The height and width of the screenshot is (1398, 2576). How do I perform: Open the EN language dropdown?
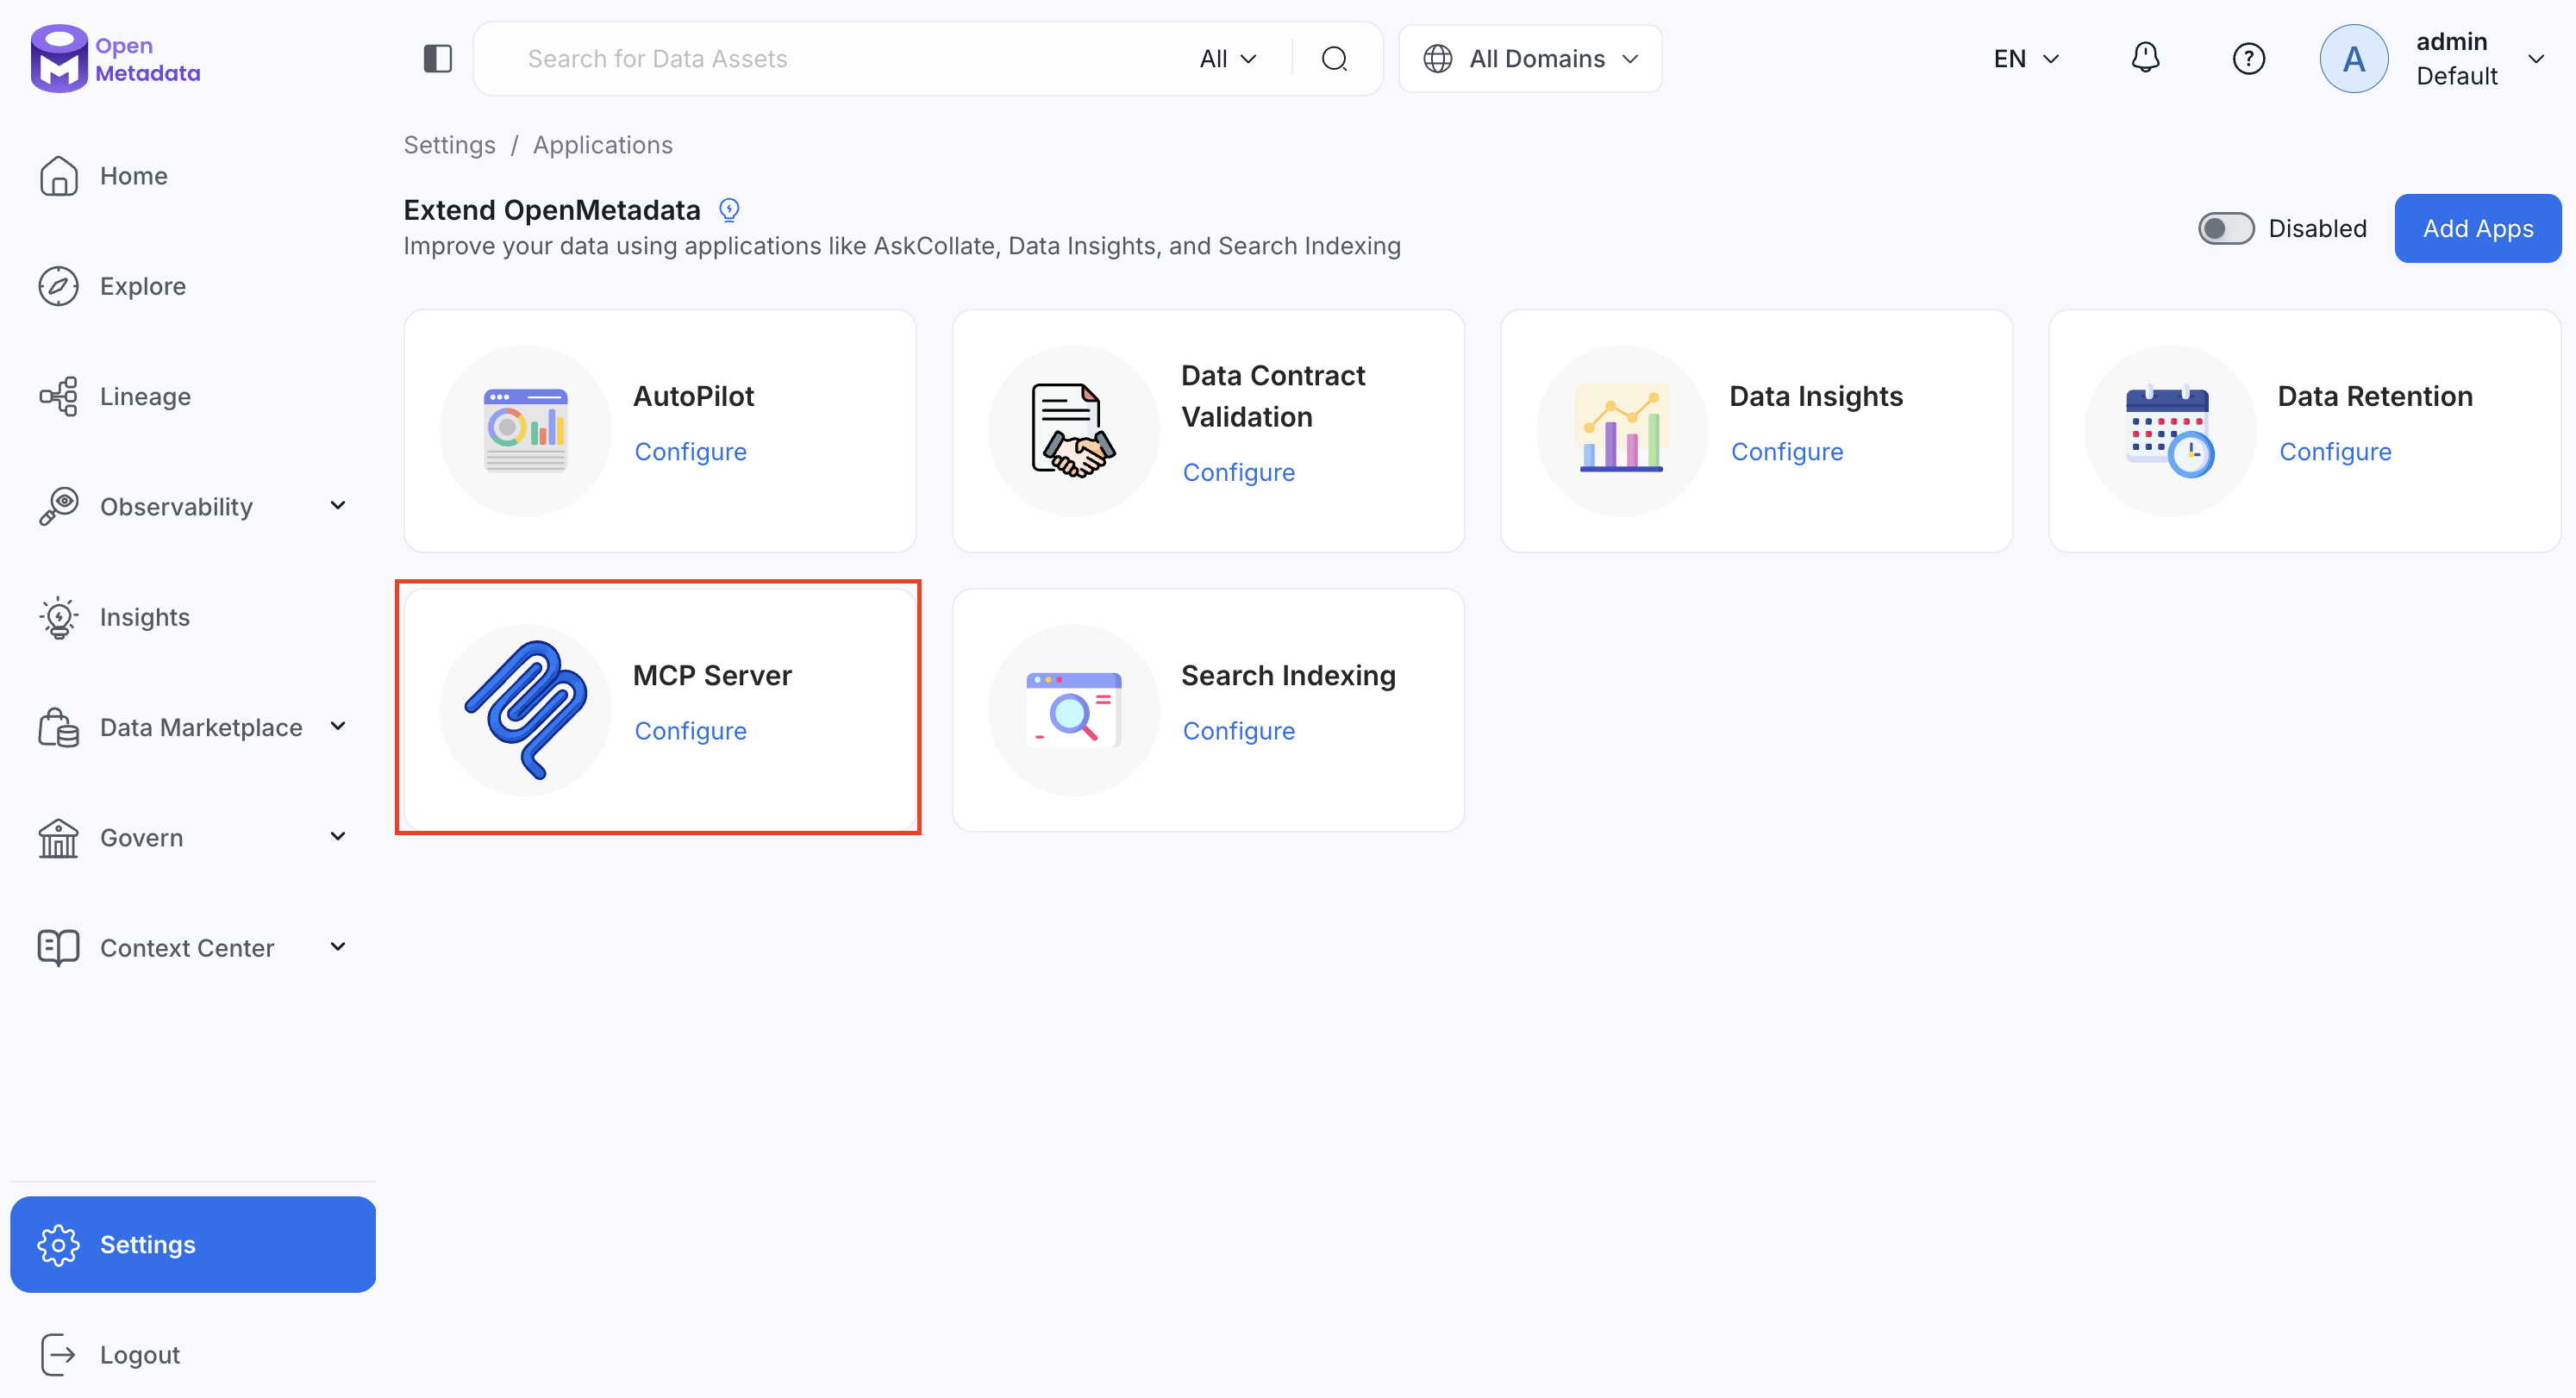(2026, 59)
